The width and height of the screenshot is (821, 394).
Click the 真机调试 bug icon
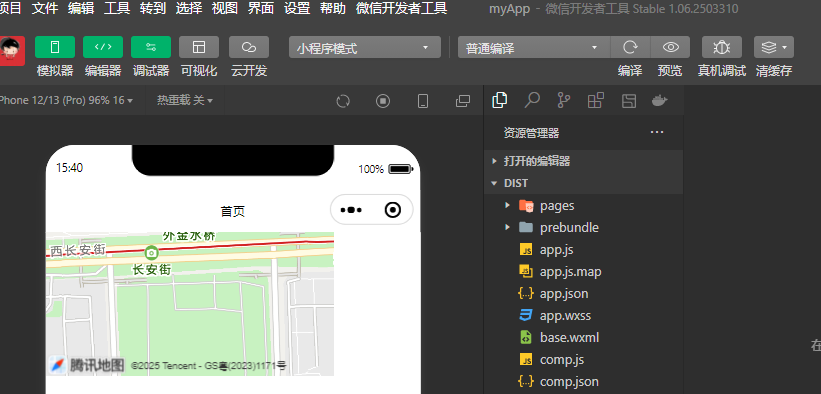722,47
